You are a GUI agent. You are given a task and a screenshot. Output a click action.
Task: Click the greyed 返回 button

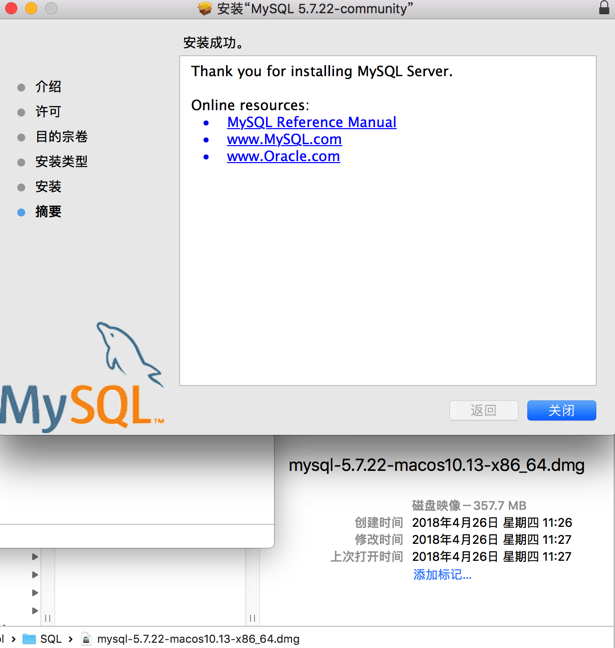pyautogui.click(x=484, y=410)
